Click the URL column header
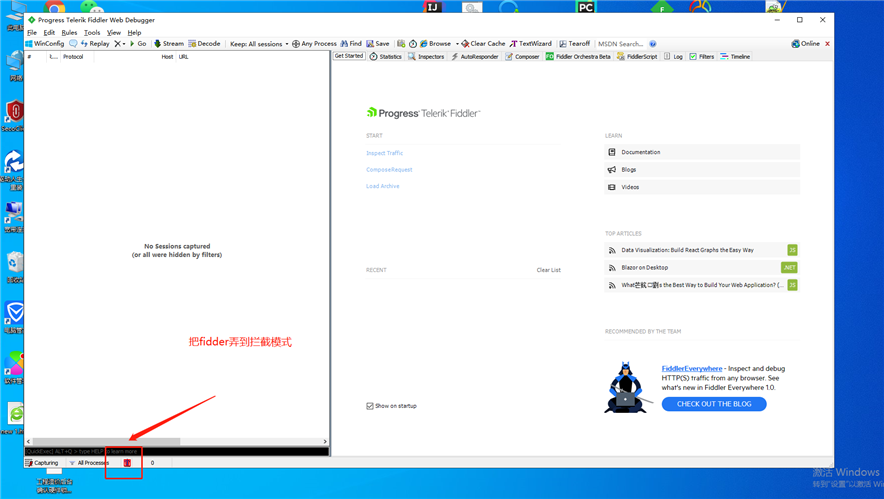The width and height of the screenshot is (884, 499). tap(184, 56)
